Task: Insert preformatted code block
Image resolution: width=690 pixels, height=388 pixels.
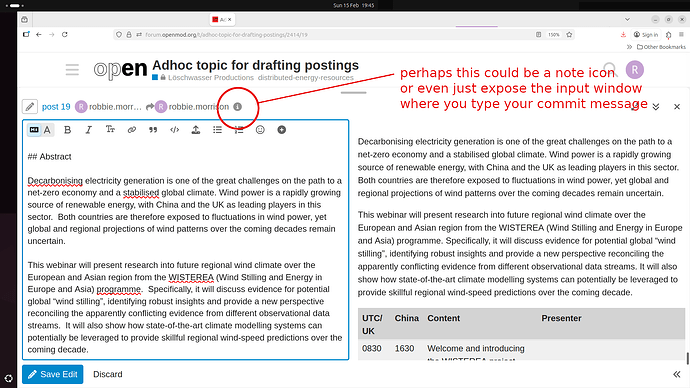Action: click(174, 130)
